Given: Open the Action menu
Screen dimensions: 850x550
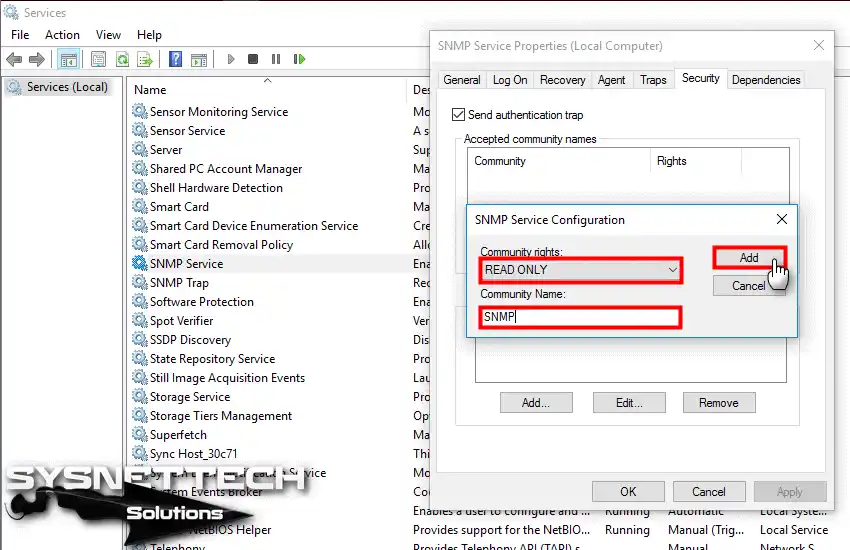Looking at the screenshot, I should 62,35.
